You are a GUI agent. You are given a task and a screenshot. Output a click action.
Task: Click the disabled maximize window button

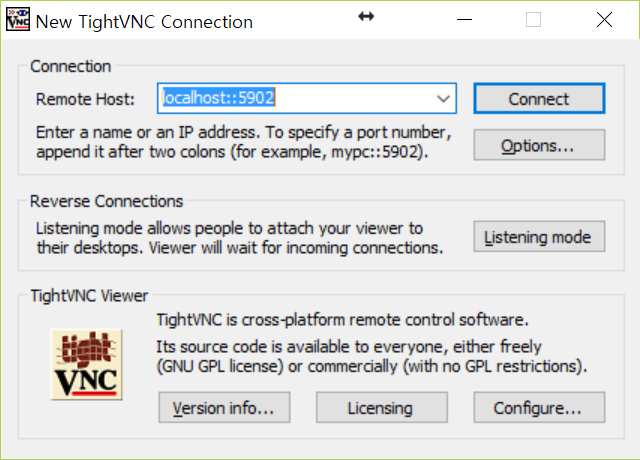coord(533,20)
